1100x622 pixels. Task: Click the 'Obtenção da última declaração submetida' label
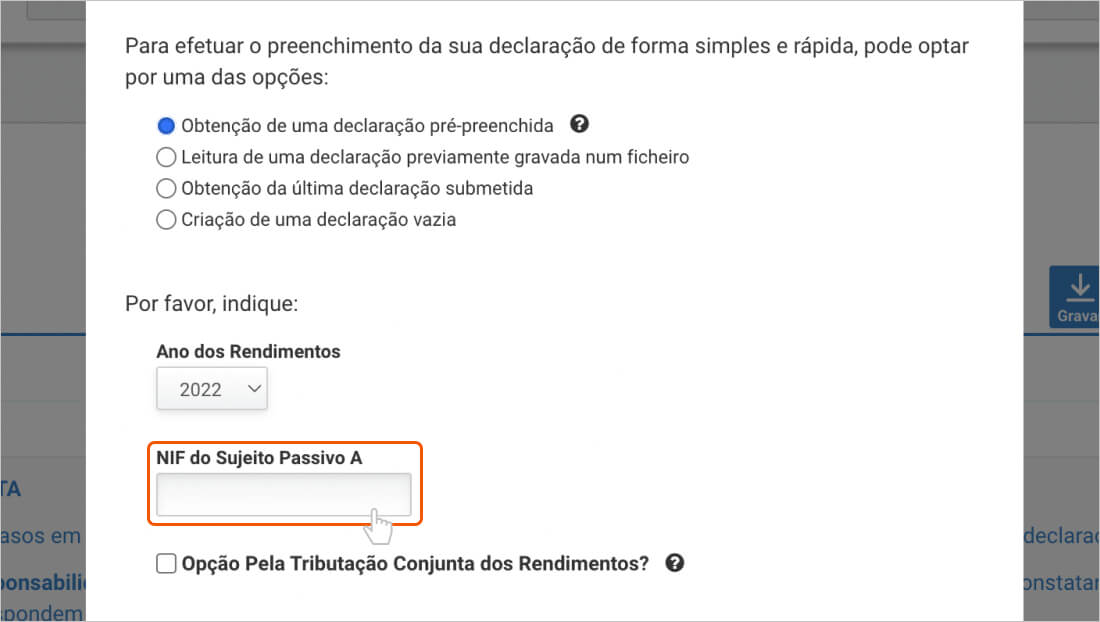(357, 188)
